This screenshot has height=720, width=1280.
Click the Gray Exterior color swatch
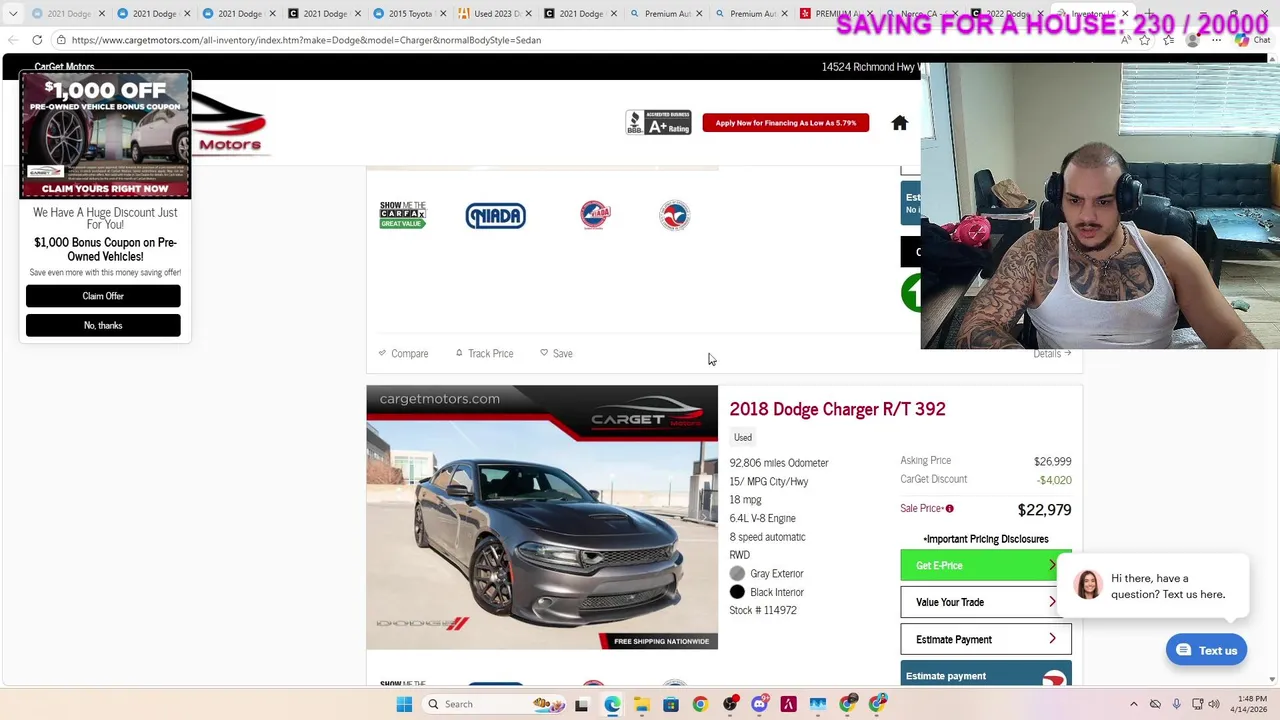pyautogui.click(x=737, y=573)
